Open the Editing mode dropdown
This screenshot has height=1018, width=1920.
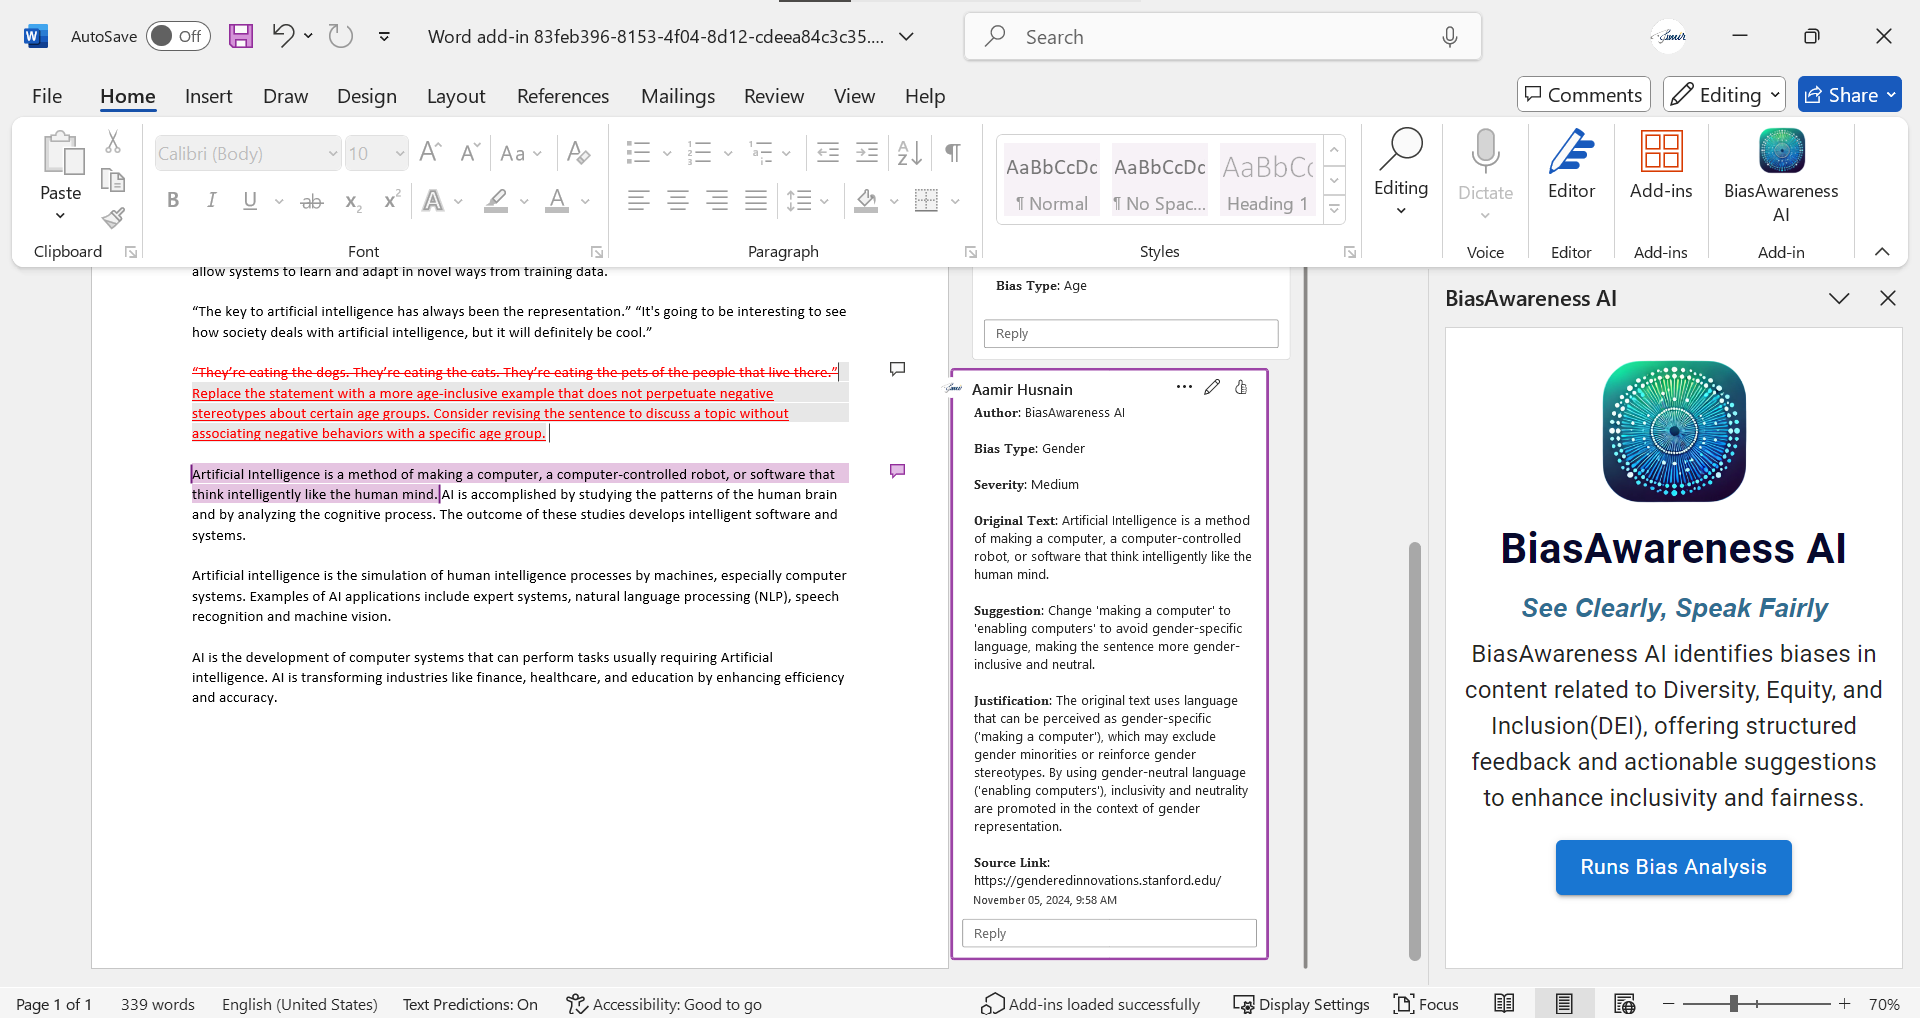tap(1723, 95)
